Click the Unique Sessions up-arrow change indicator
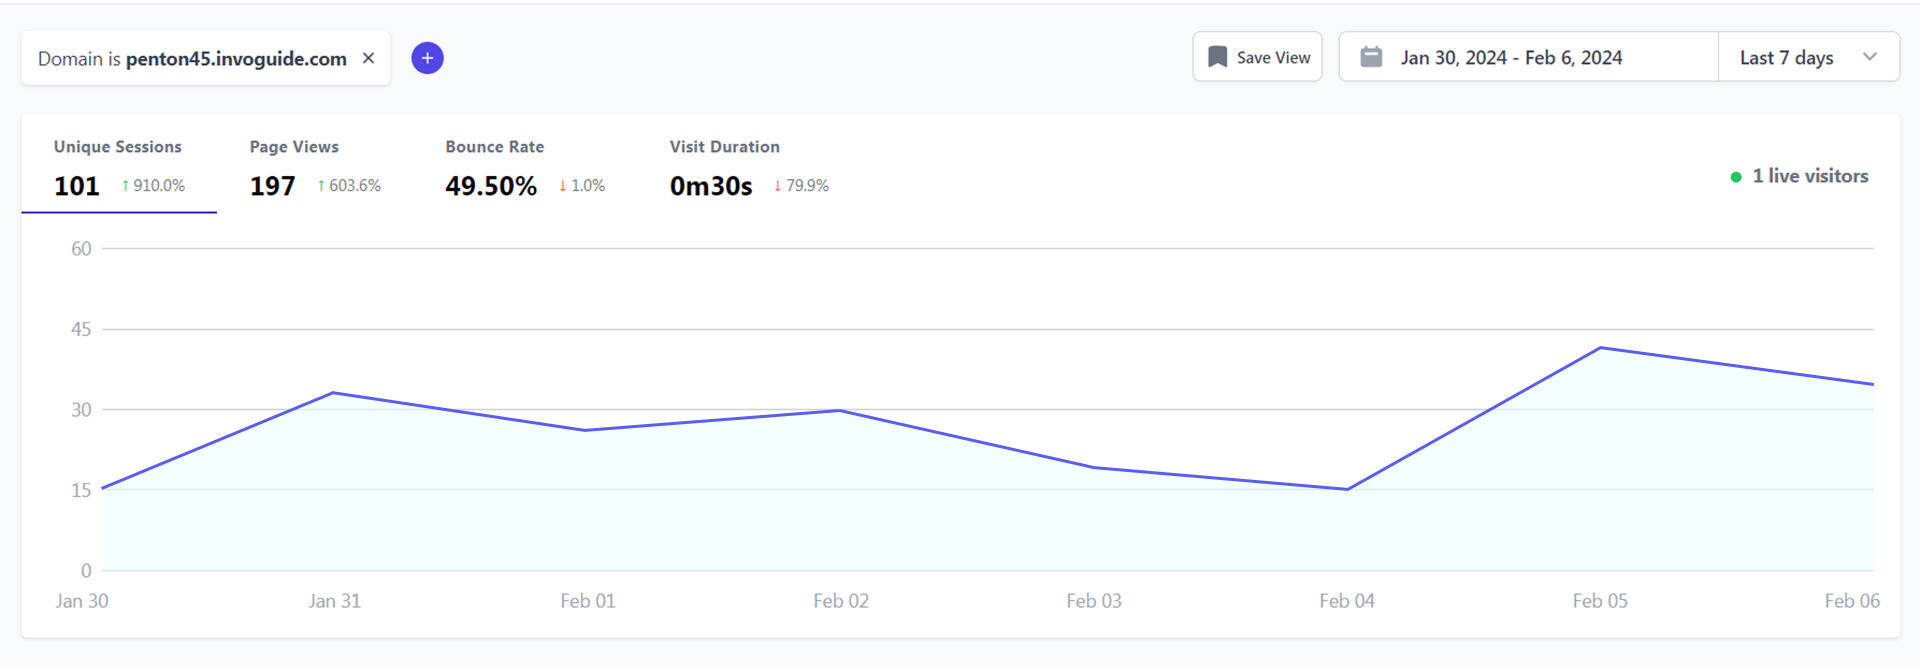Image resolution: width=1920 pixels, height=667 pixels. 125,186
